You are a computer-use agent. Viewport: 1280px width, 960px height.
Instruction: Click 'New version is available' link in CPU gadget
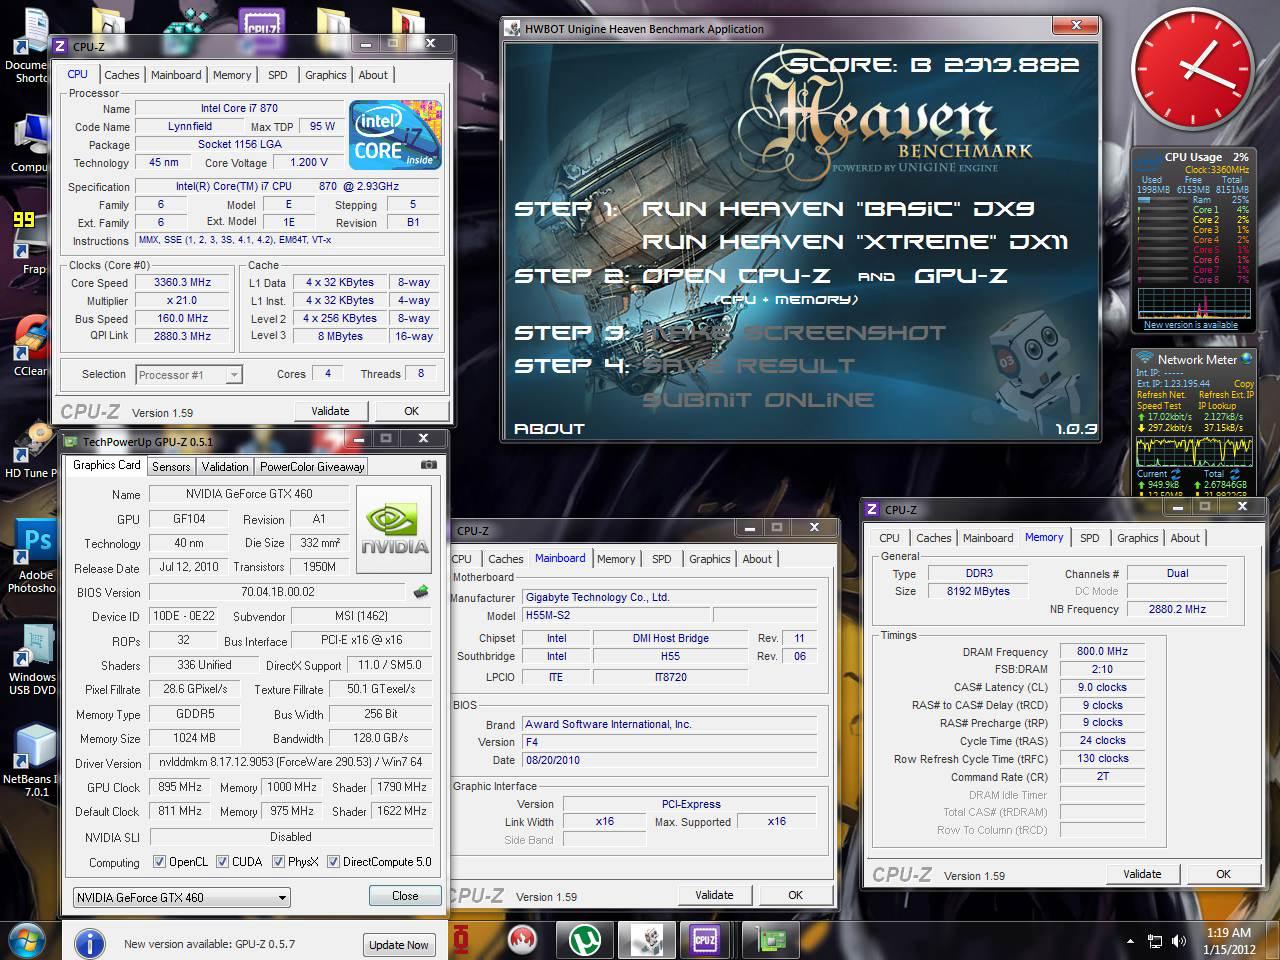pyautogui.click(x=1191, y=325)
